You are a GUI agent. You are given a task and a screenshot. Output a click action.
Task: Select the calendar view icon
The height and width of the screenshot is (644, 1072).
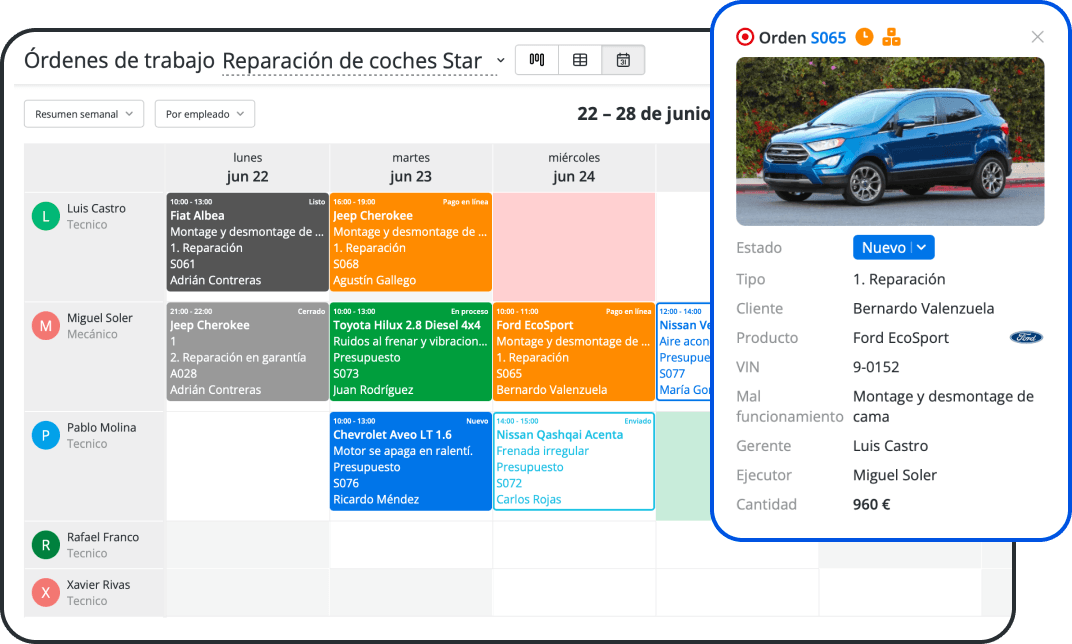pos(623,60)
